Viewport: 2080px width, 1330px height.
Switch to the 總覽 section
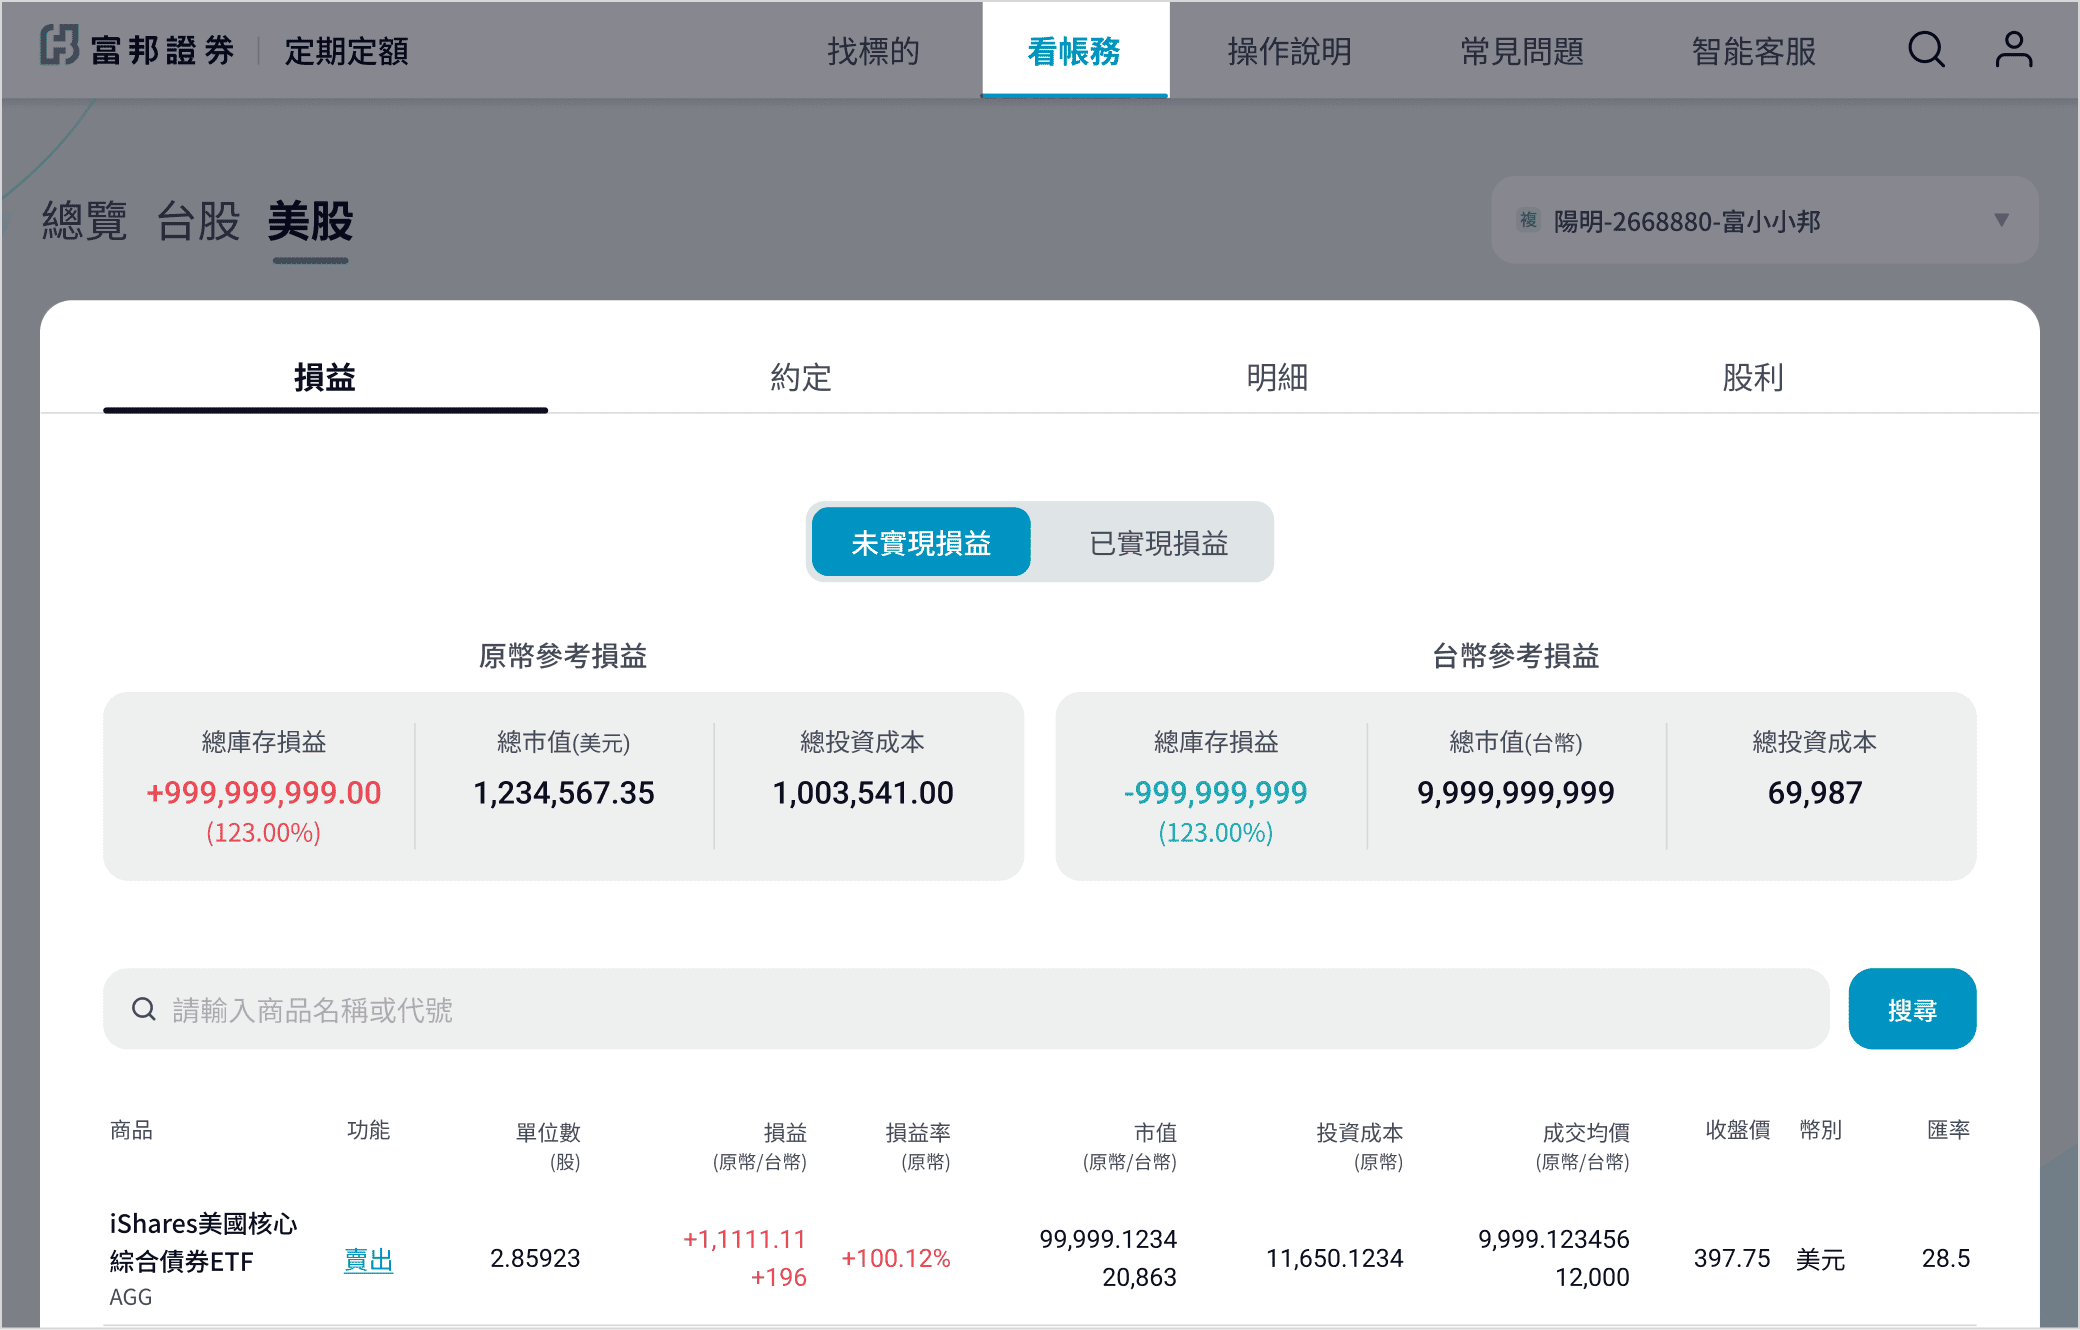pos(85,221)
